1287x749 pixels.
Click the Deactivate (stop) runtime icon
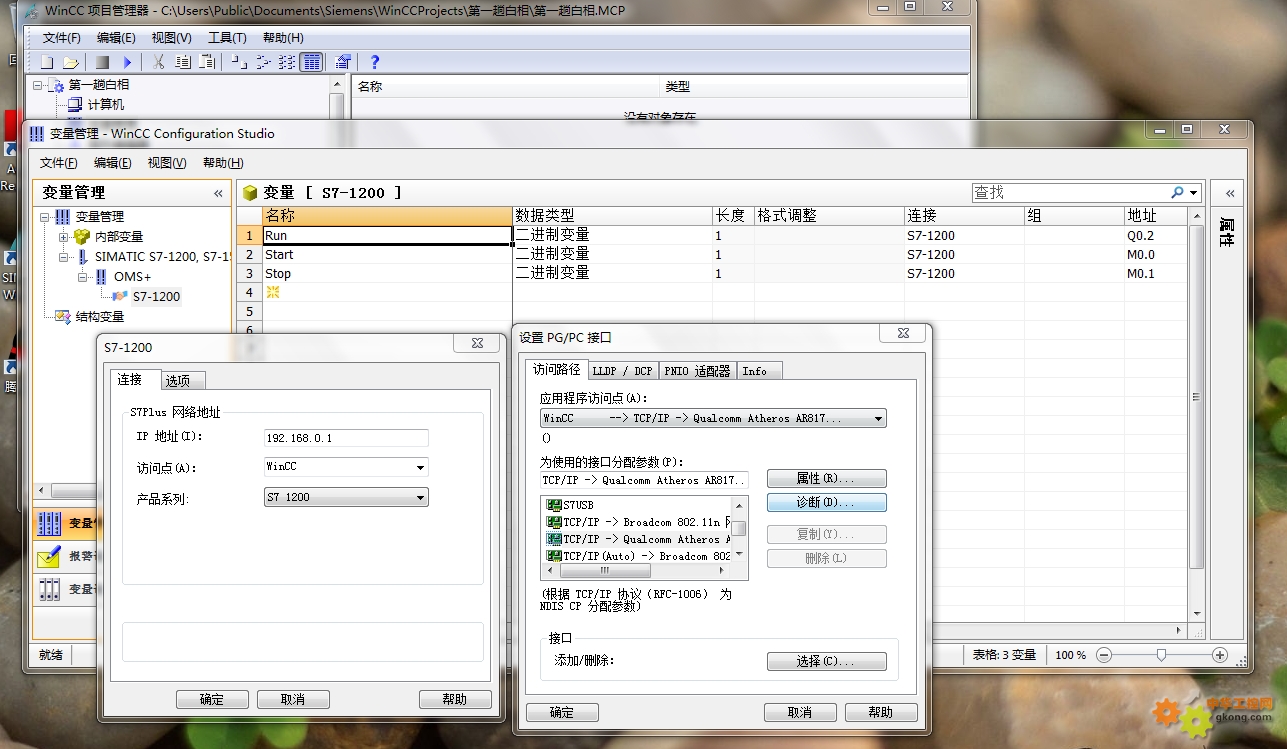[x=102, y=62]
